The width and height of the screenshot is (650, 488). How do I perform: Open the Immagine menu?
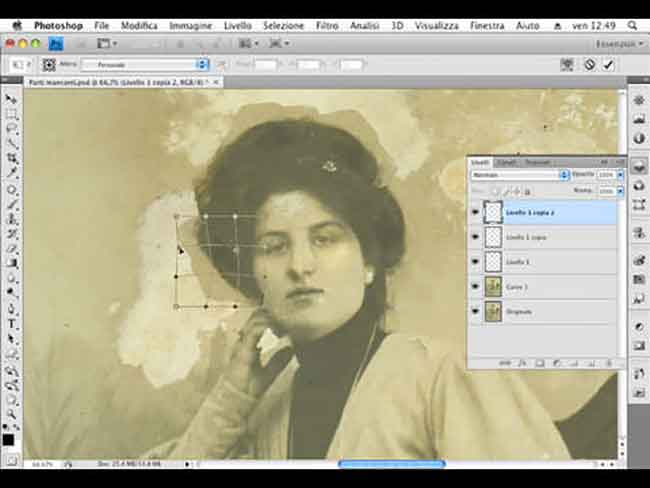(191, 26)
